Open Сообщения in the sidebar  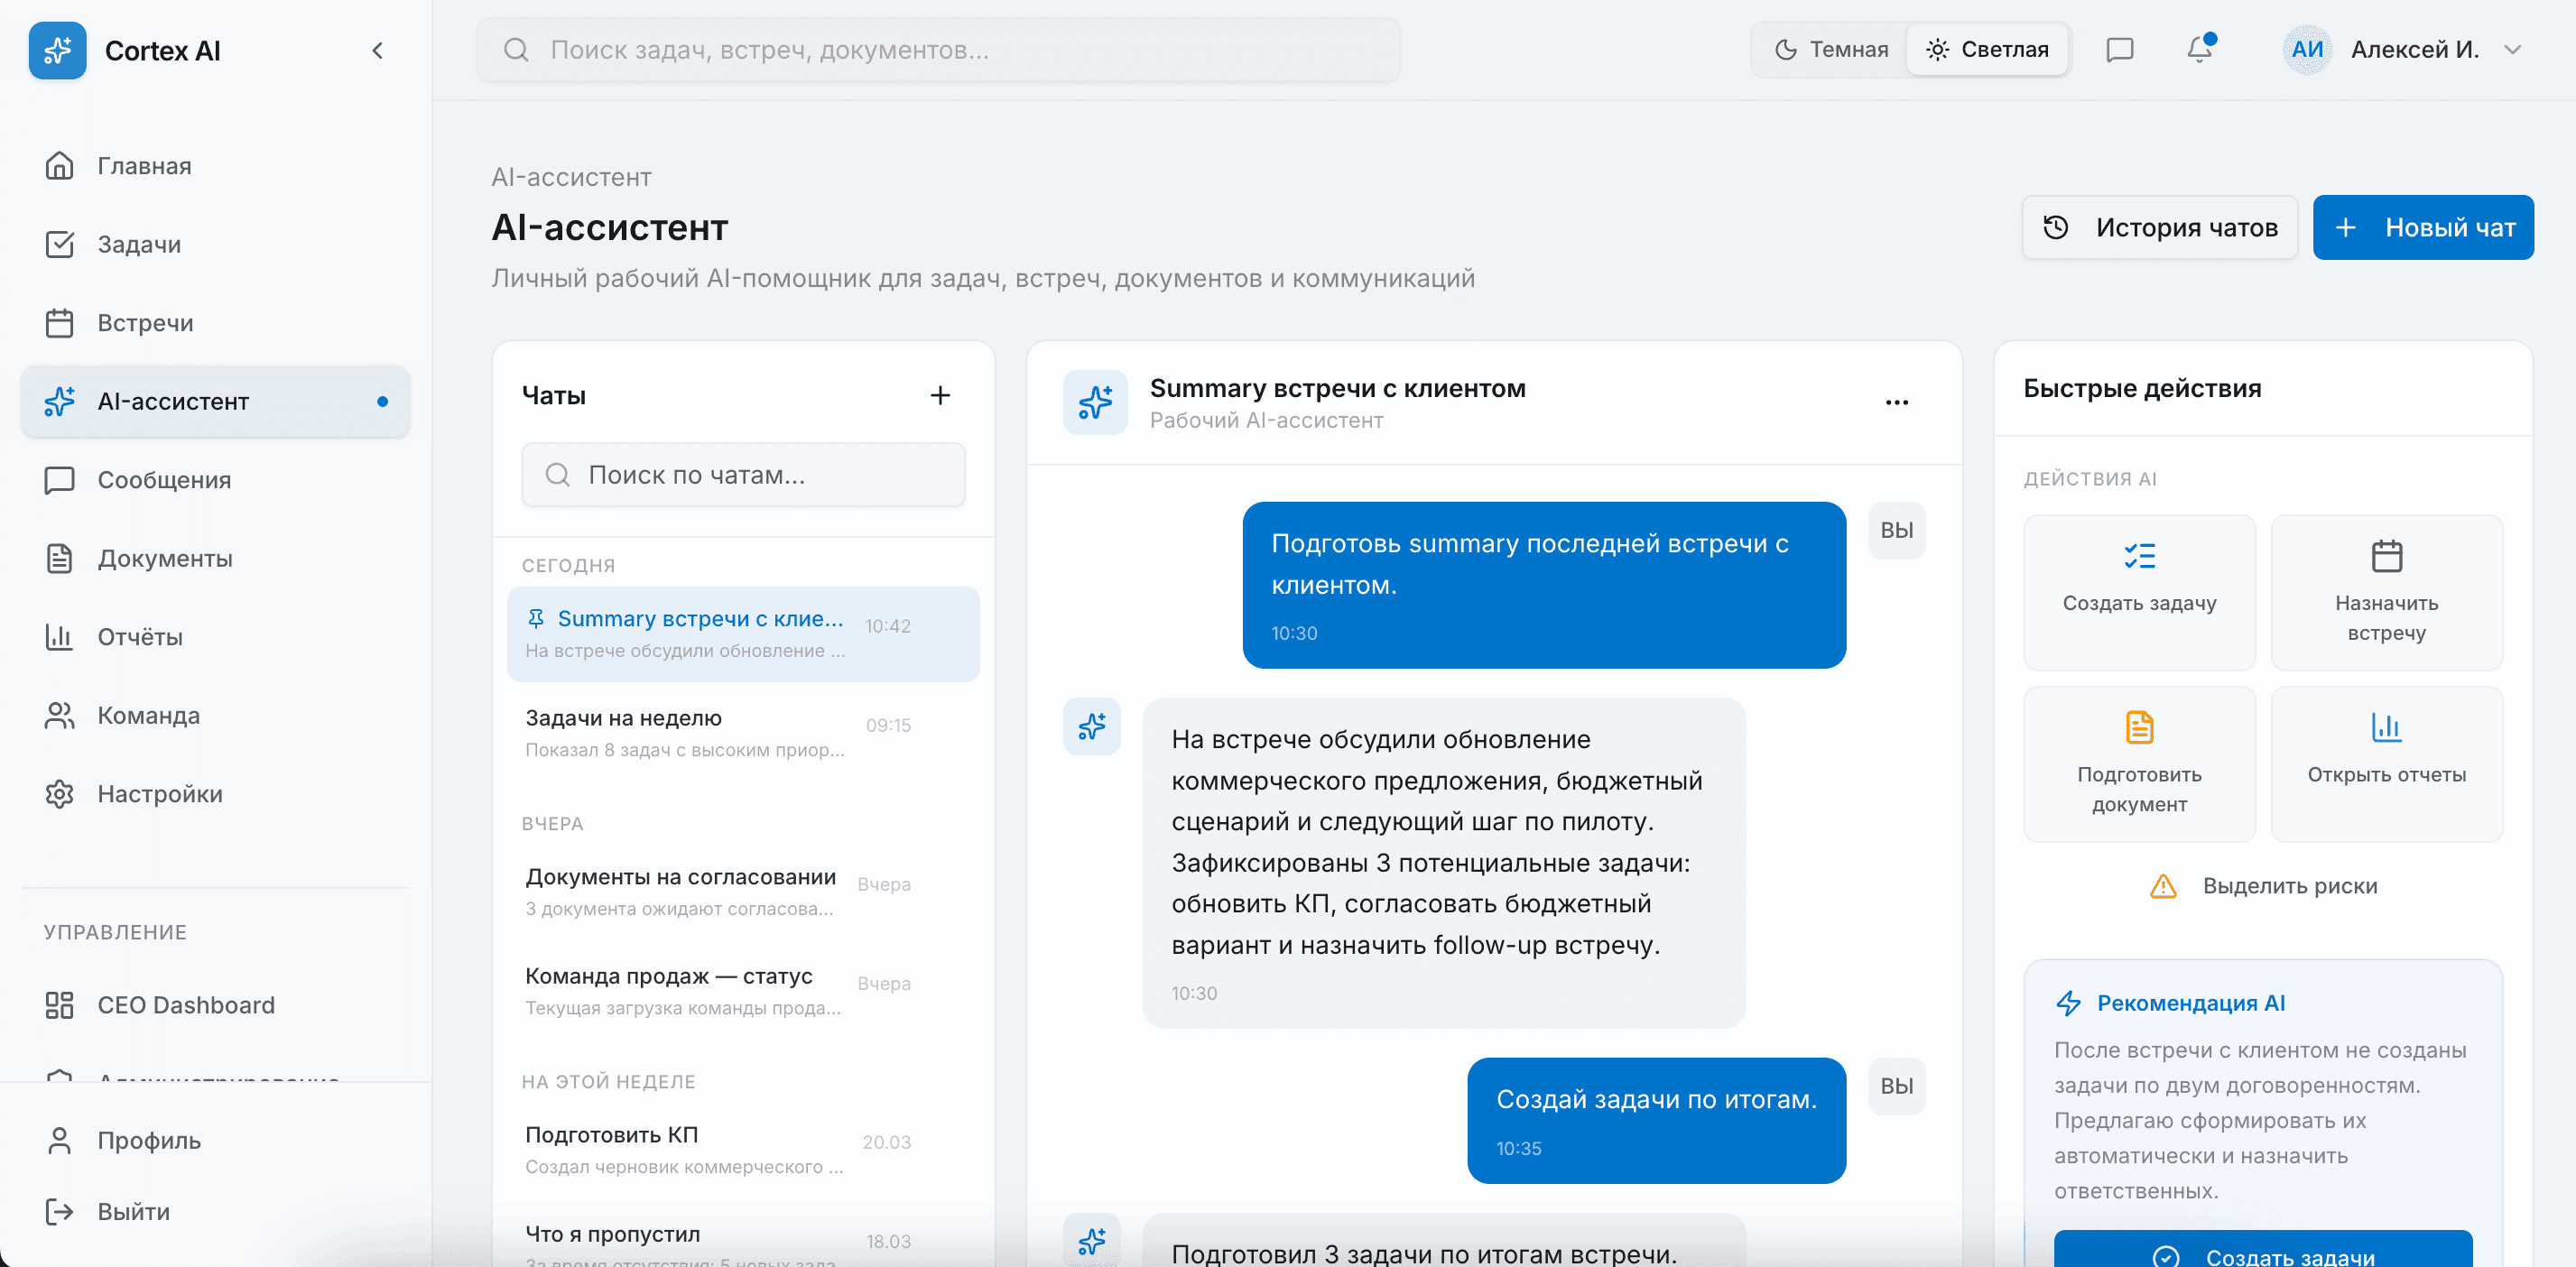(x=215, y=480)
